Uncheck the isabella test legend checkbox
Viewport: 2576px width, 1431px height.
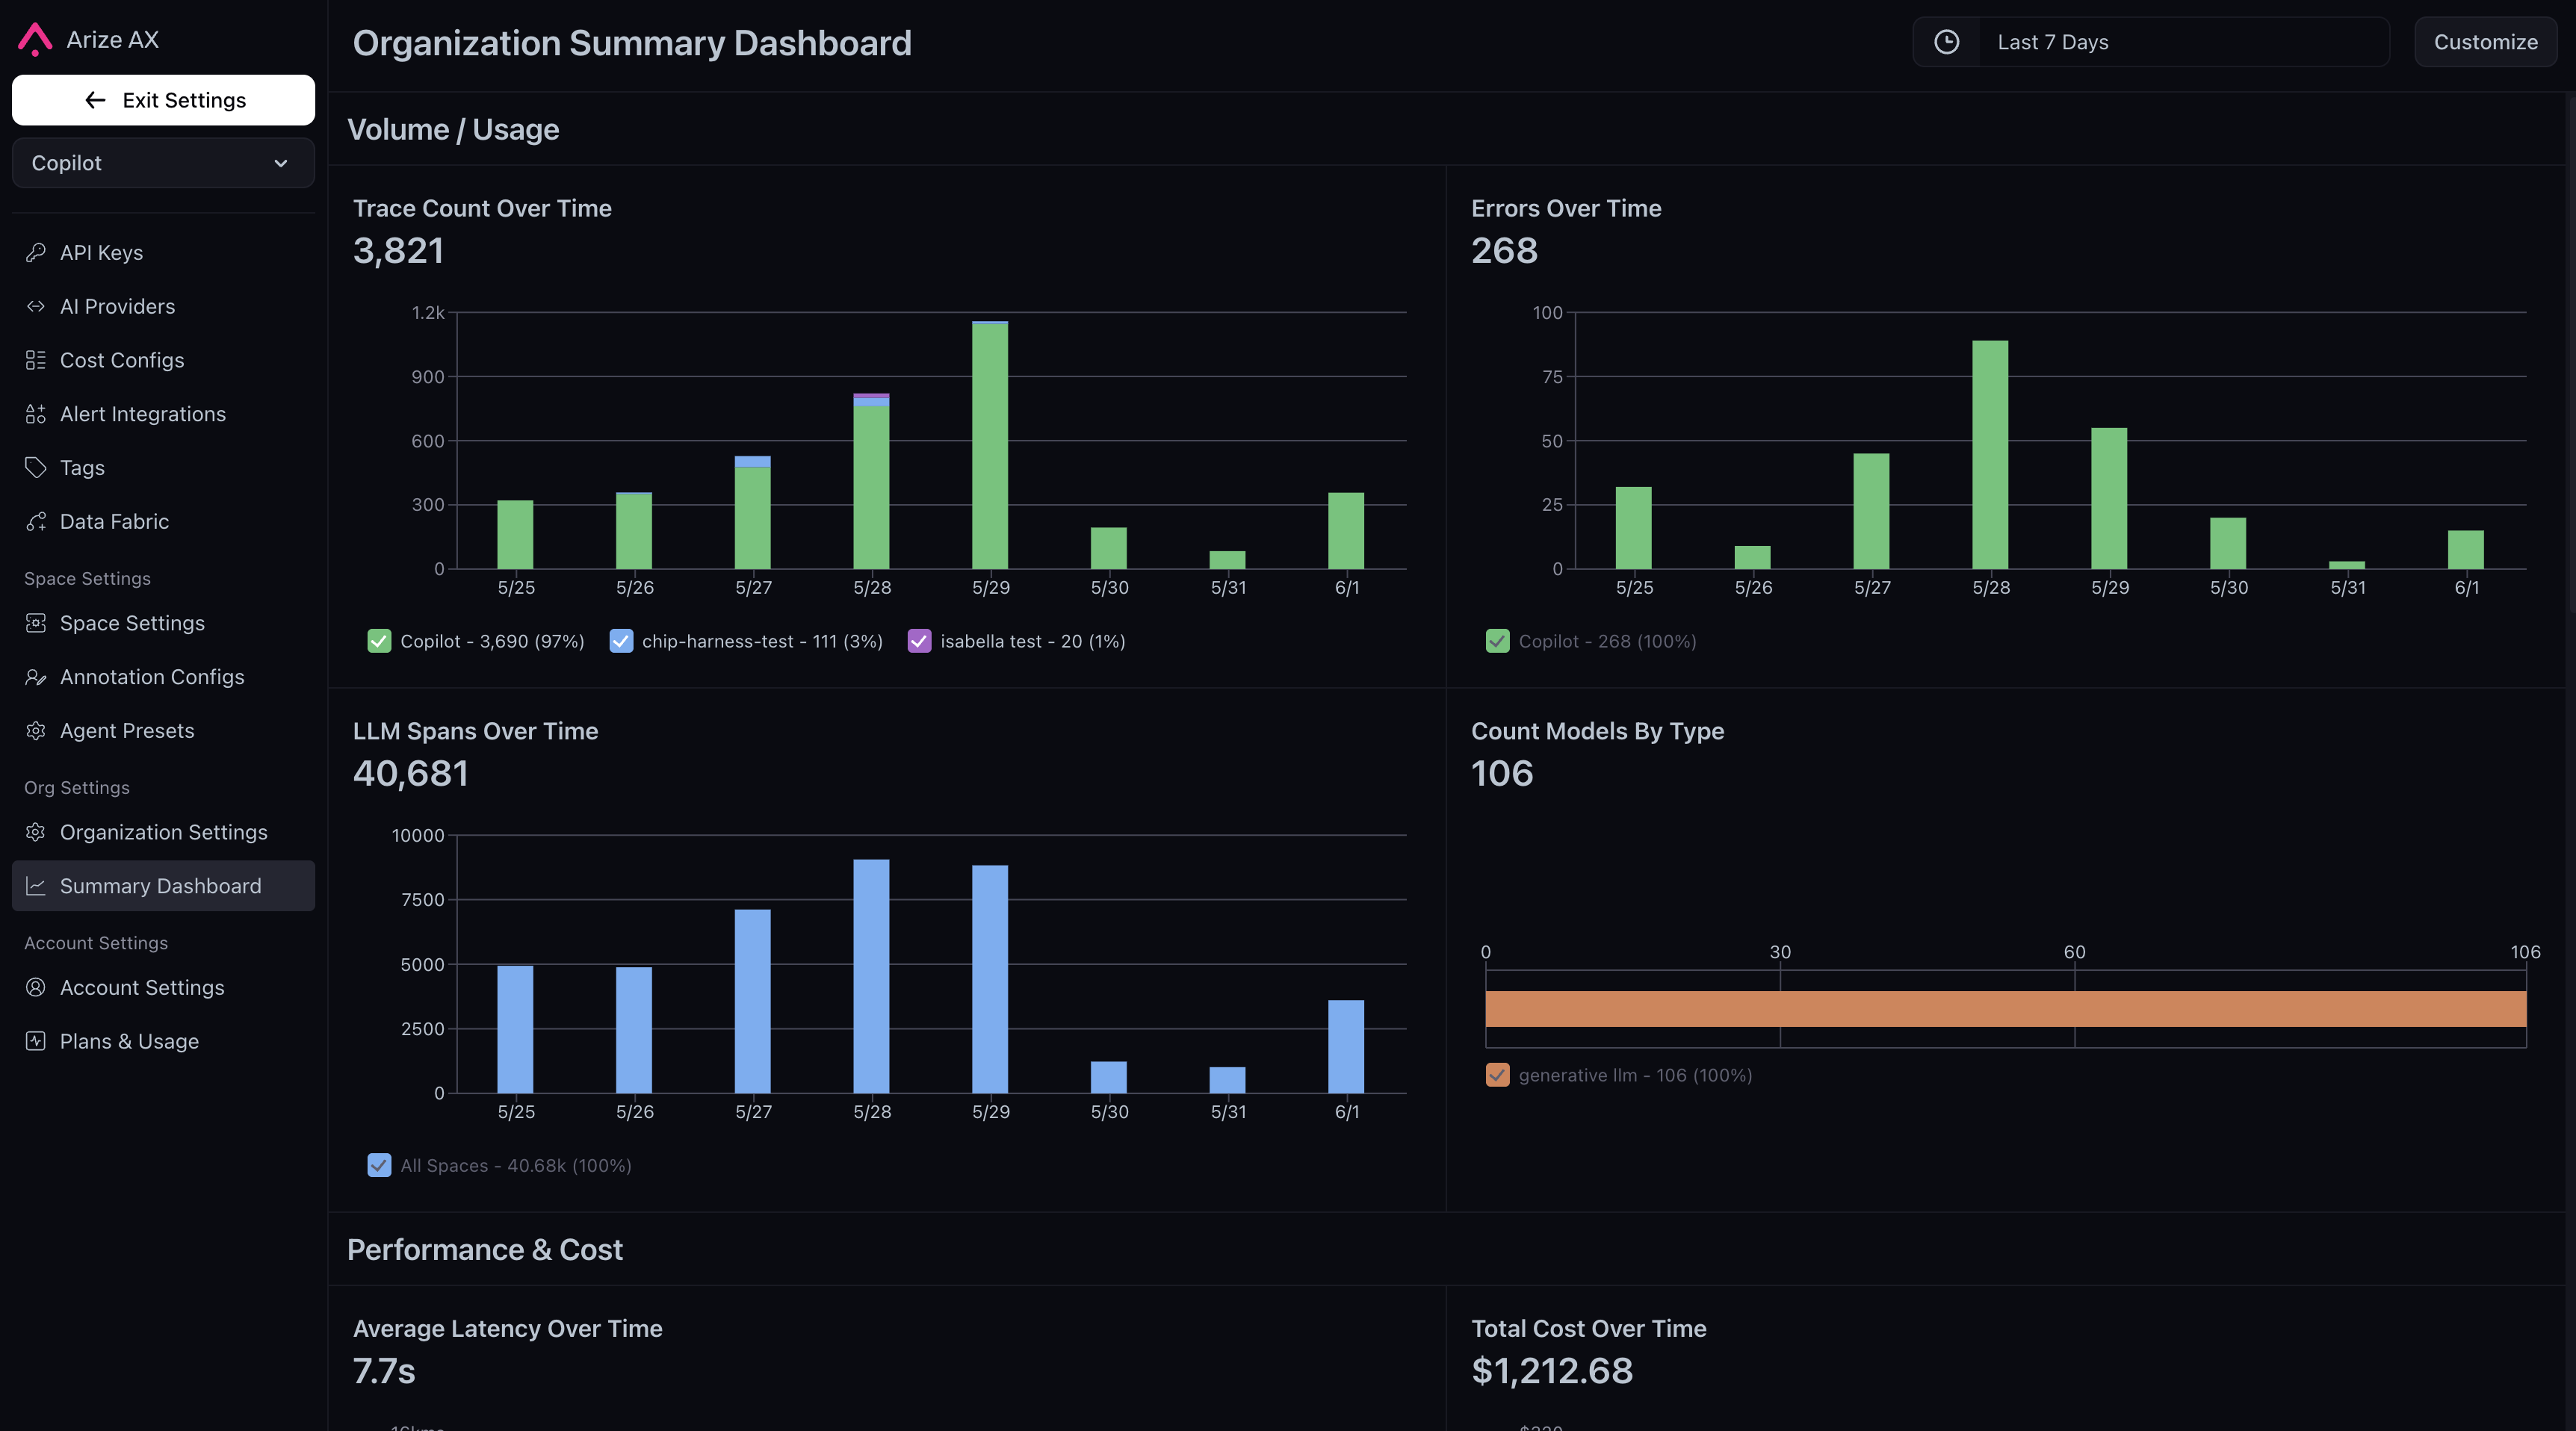[x=919, y=641]
